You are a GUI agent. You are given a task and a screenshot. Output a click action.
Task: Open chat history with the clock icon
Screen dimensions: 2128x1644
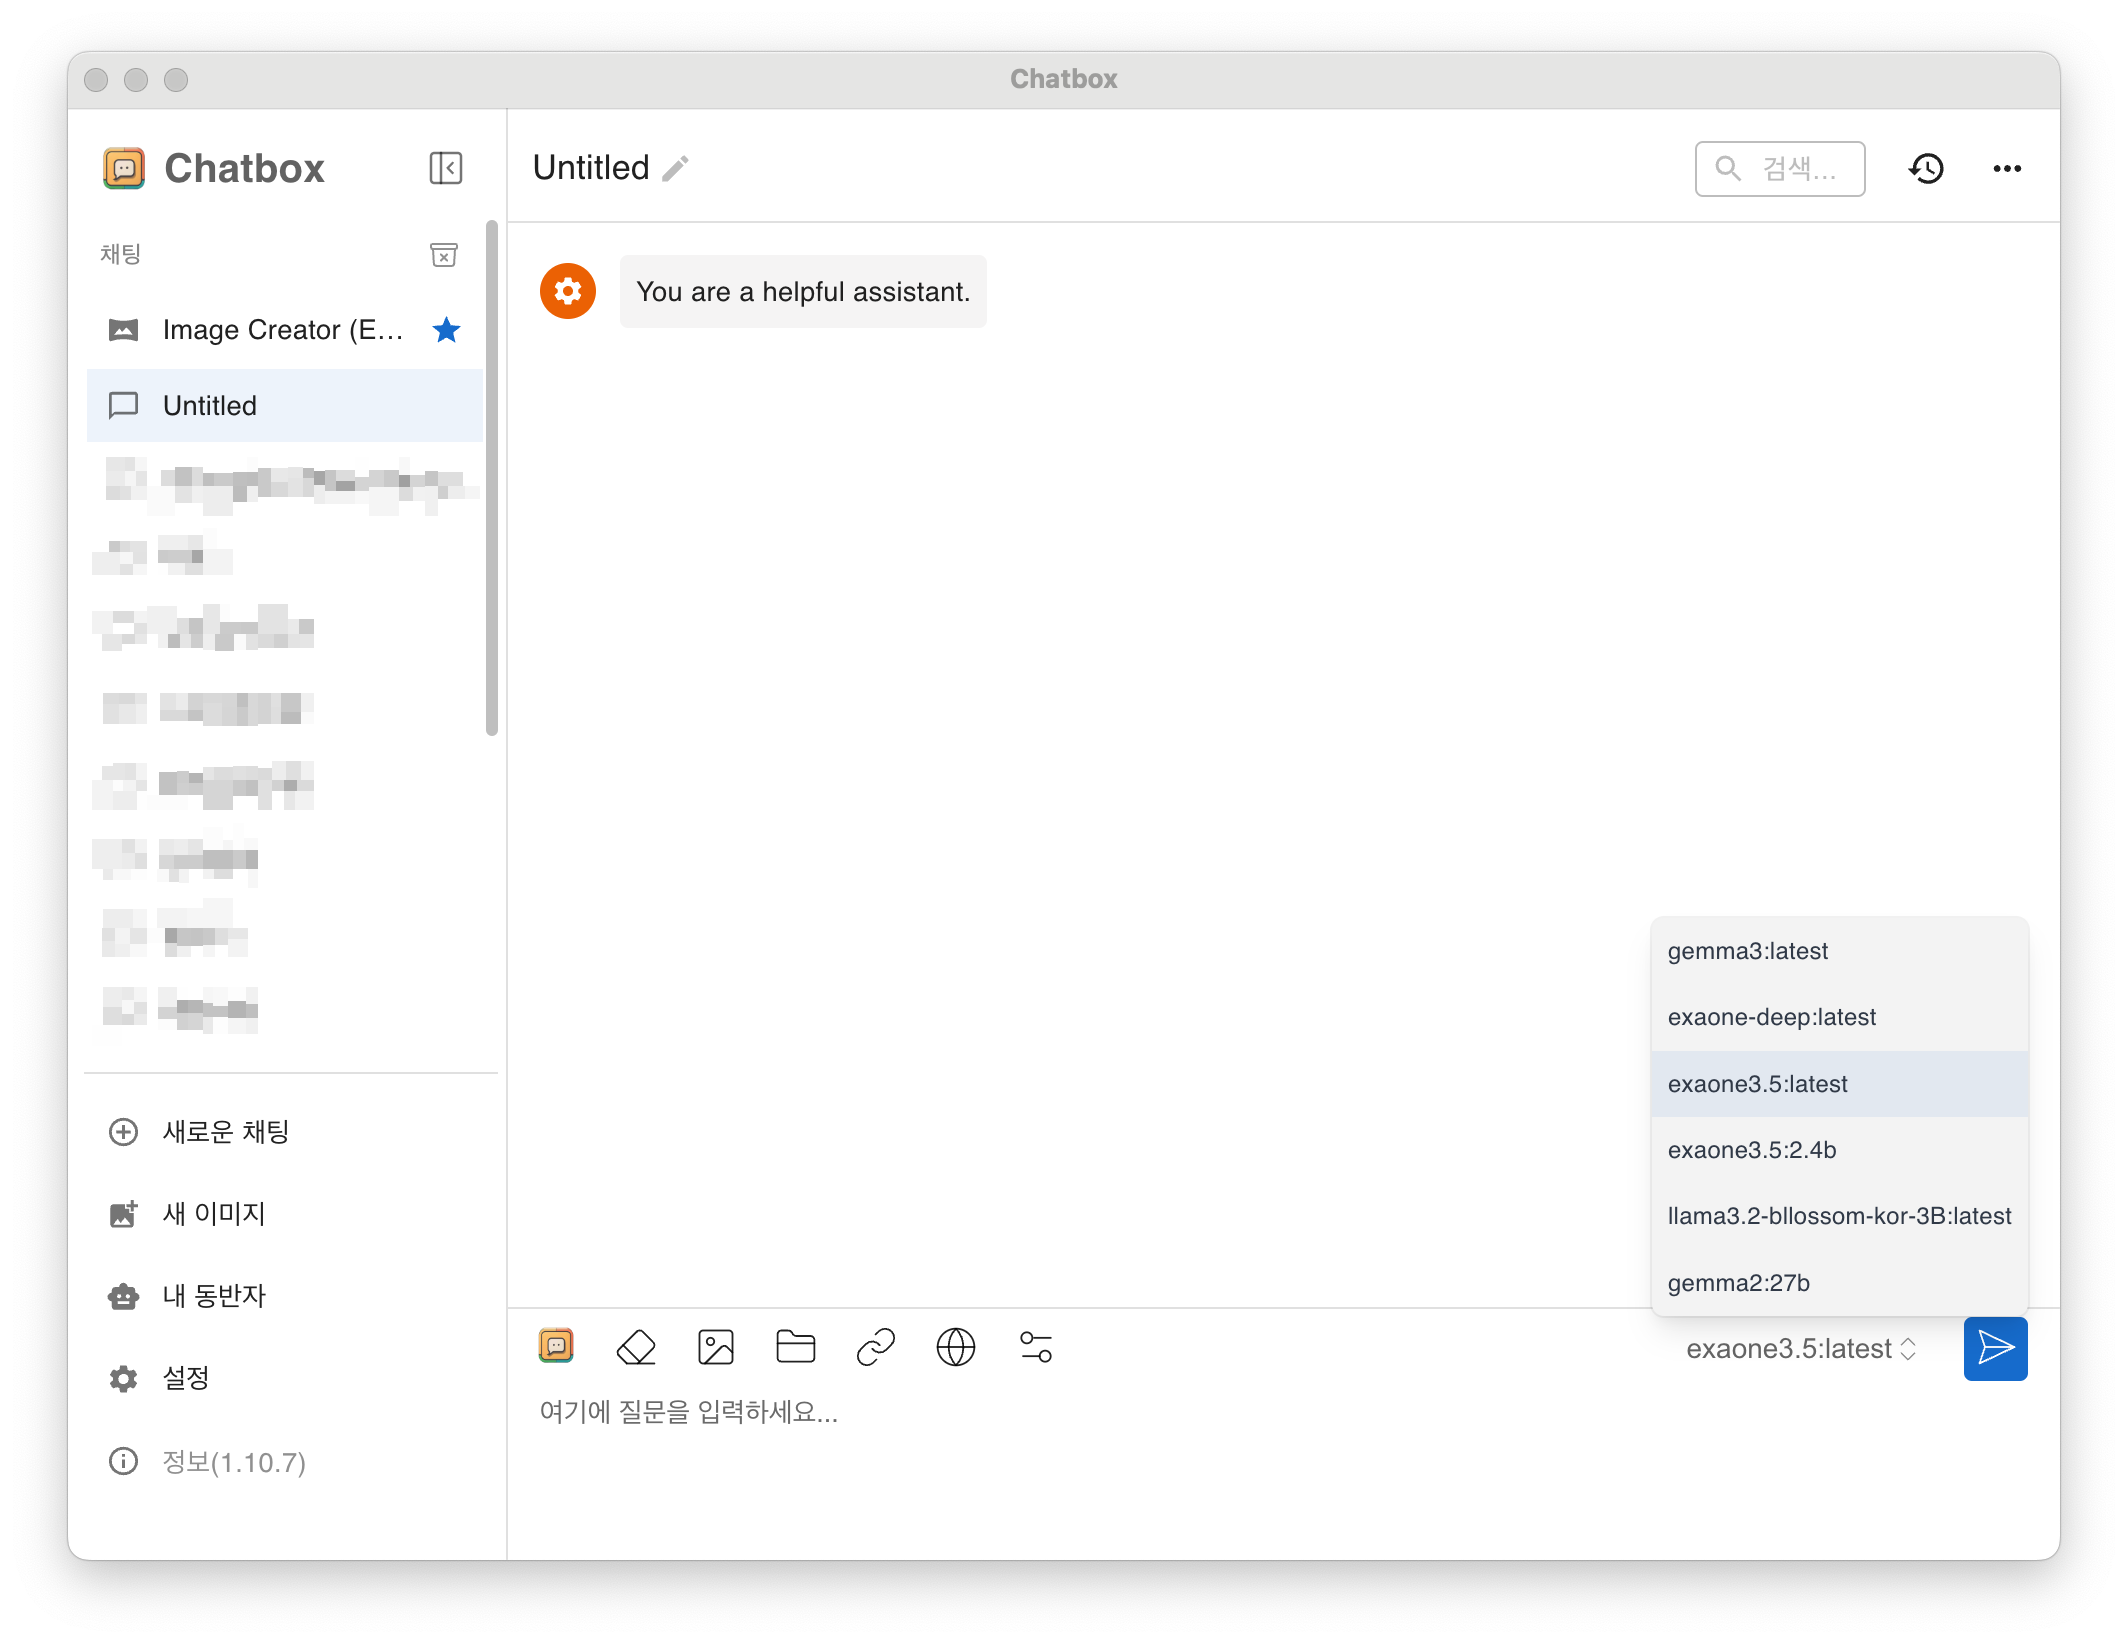point(1926,168)
